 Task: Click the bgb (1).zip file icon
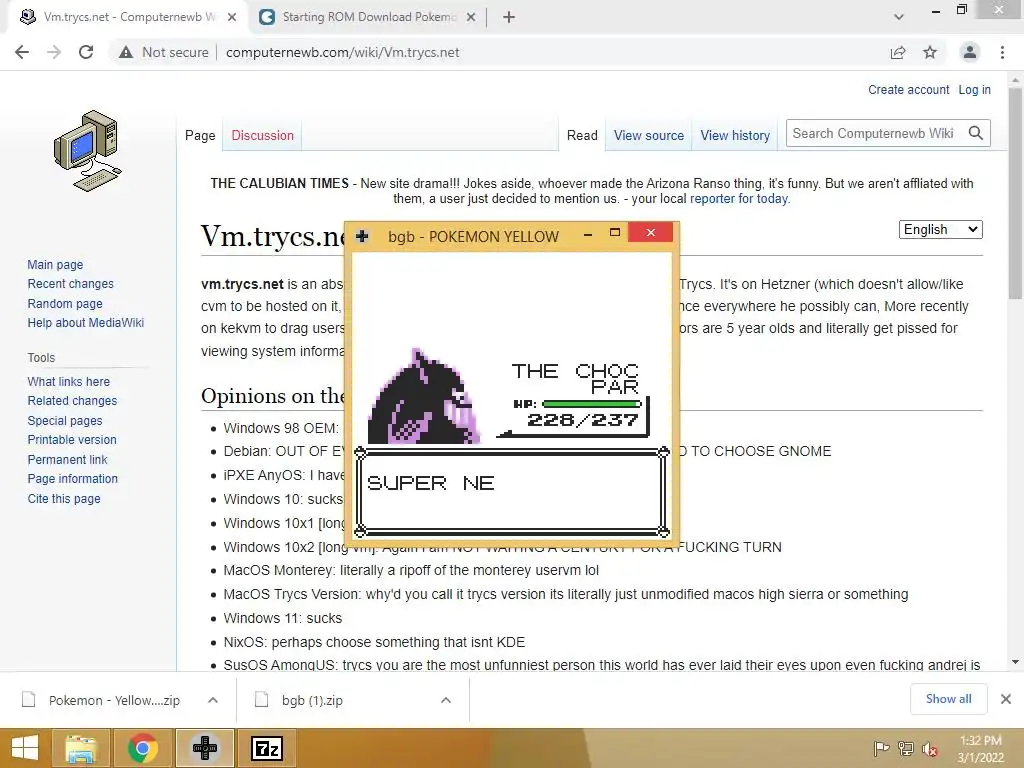pos(261,699)
